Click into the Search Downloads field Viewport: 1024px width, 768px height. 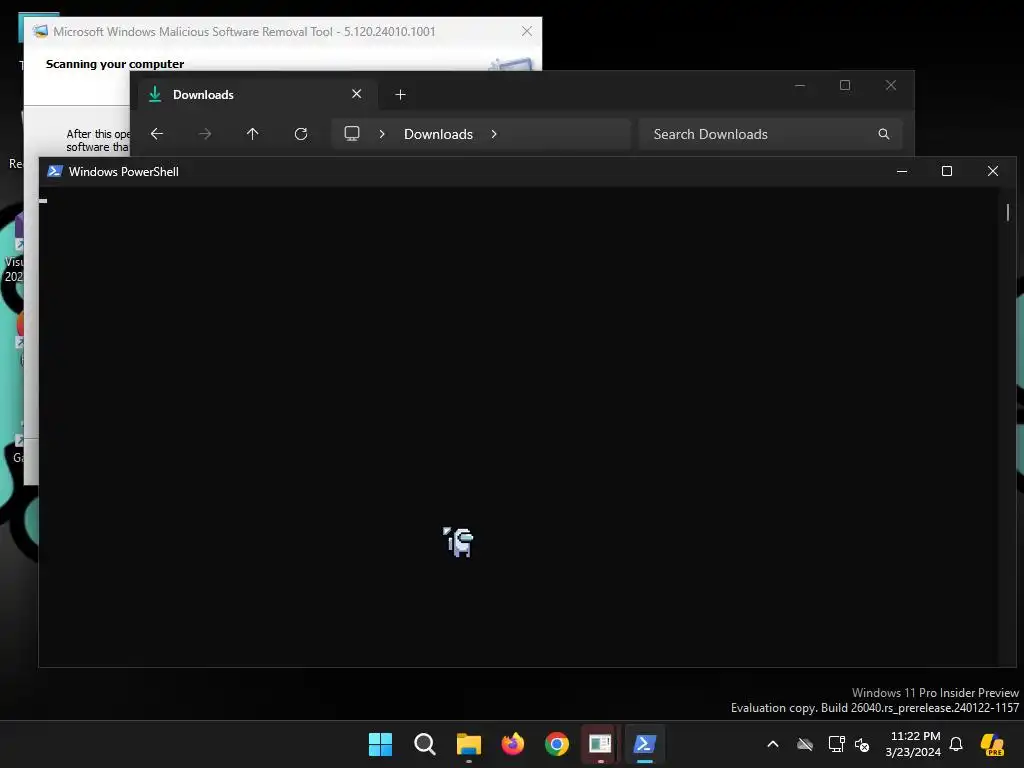[771, 134]
